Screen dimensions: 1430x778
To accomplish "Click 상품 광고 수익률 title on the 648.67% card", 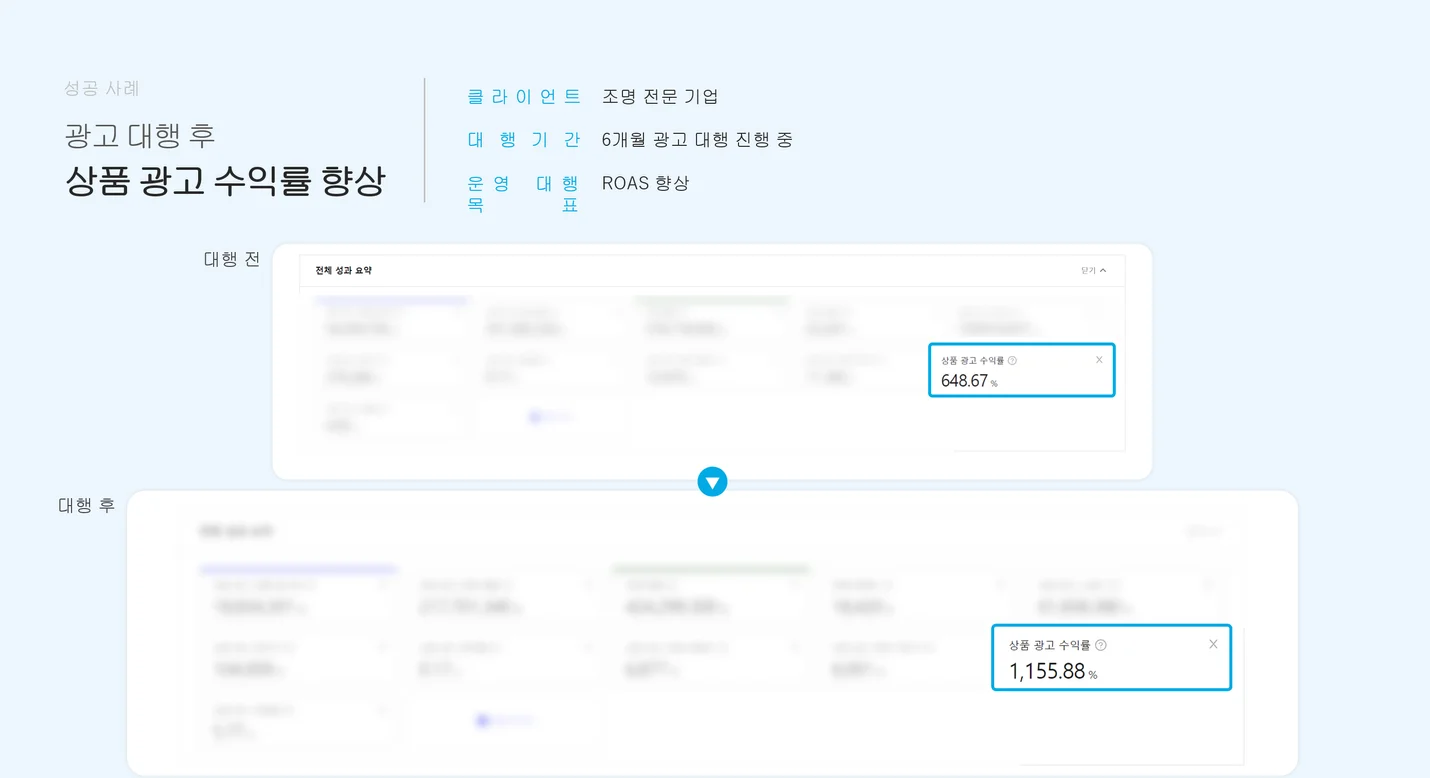I will [x=972, y=360].
